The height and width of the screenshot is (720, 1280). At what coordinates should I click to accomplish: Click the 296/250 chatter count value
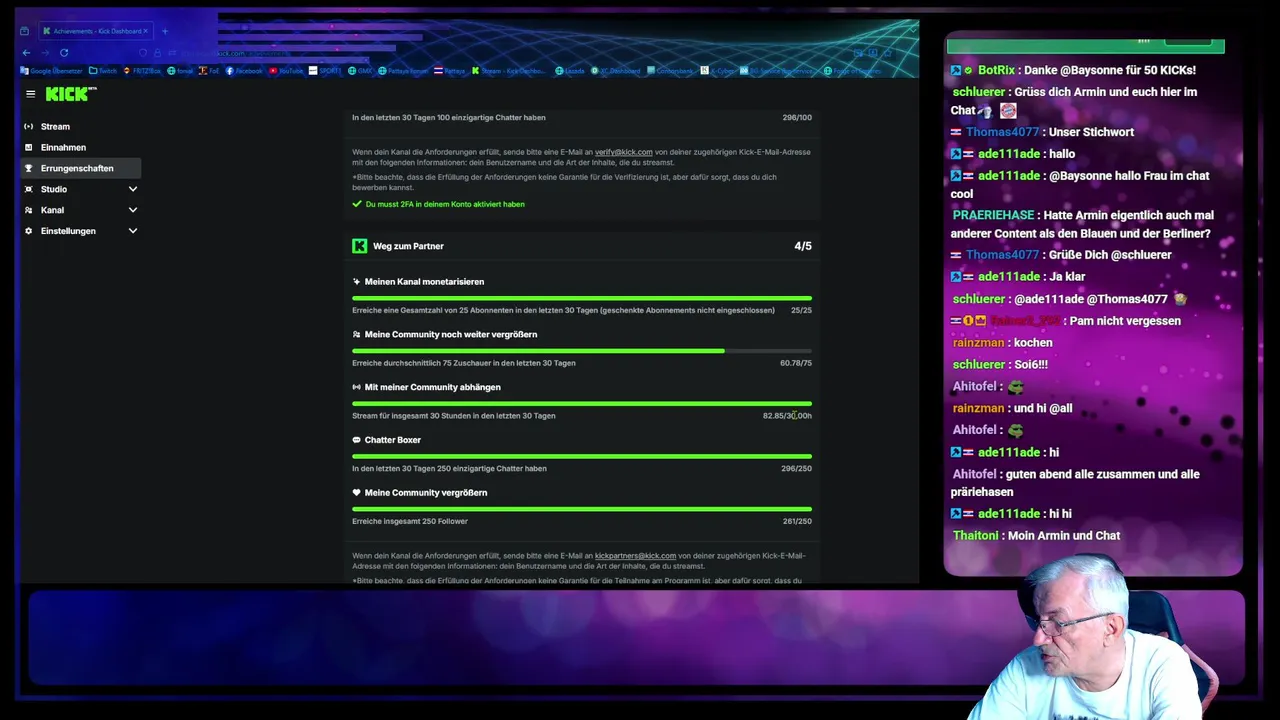pyautogui.click(x=797, y=469)
